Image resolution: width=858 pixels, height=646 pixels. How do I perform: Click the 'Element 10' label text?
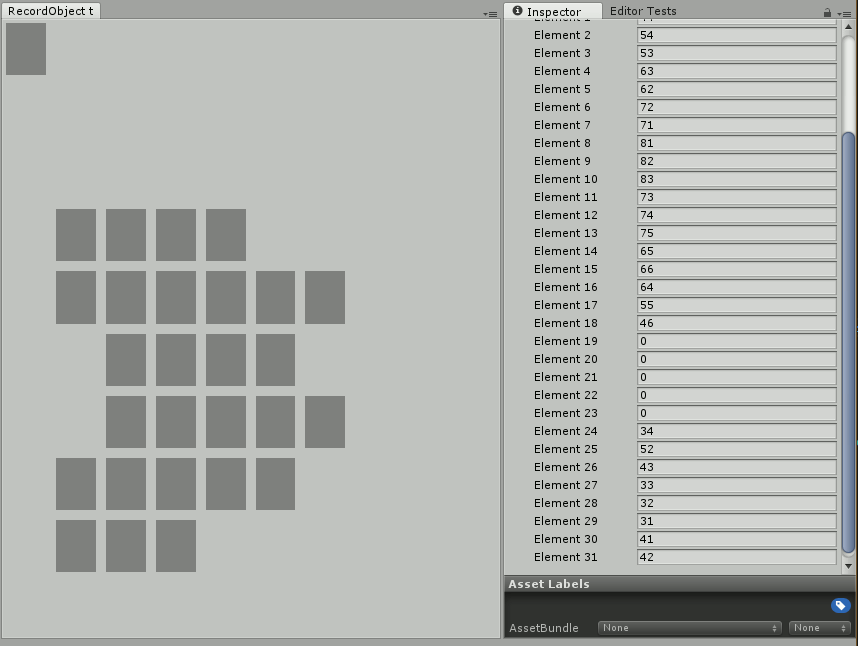565,179
